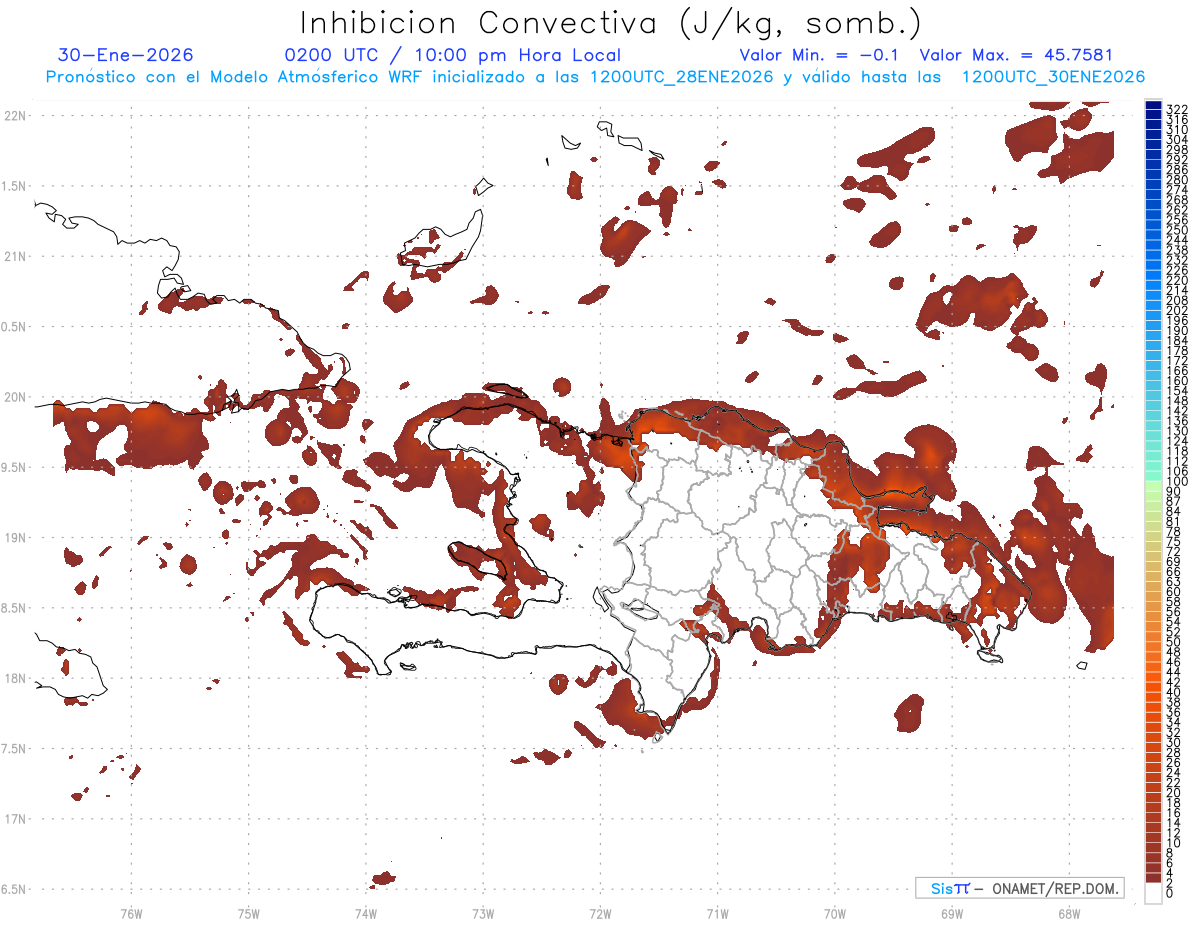Click the '71W' longitude label
Image resolution: width=1200 pixels, height=927 pixels.
point(717,913)
